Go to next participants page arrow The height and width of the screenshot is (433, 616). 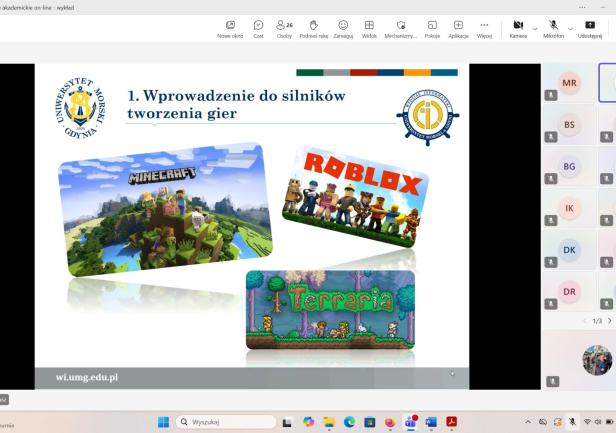[609, 321]
